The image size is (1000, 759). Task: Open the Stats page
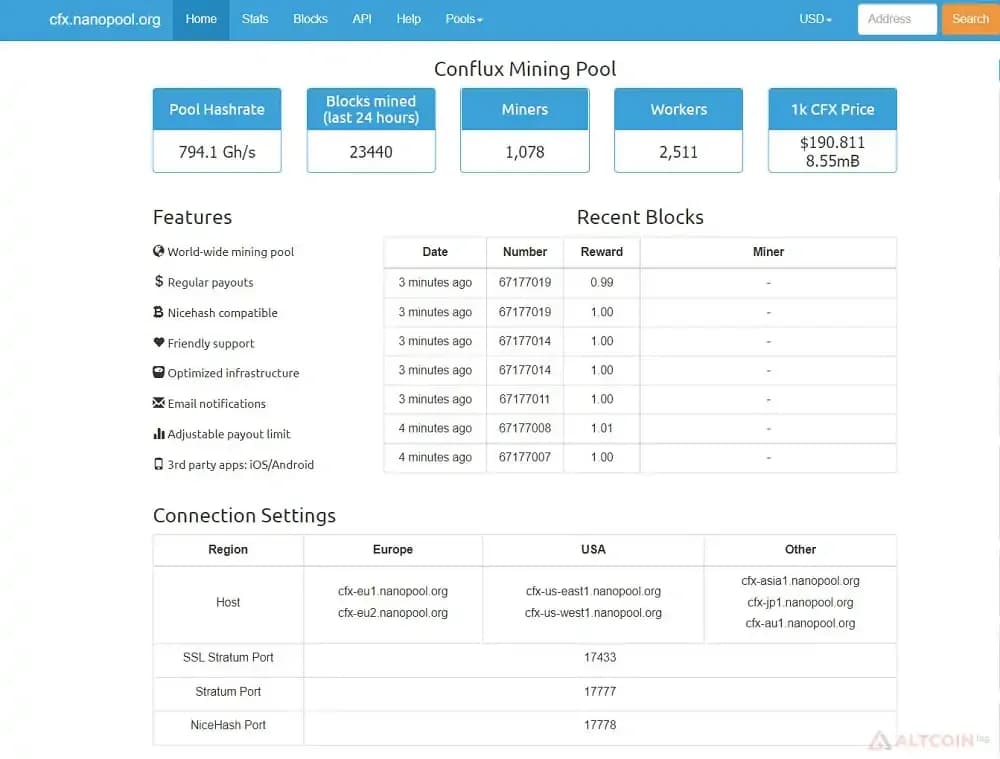tap(254, 19)
